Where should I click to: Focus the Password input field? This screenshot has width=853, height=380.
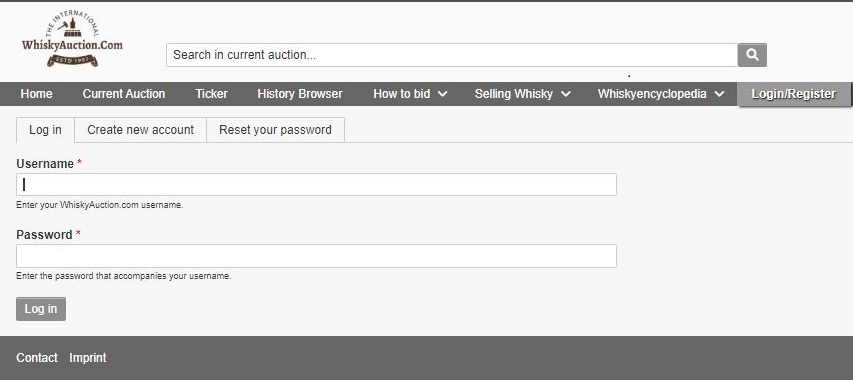coord(316,256)
